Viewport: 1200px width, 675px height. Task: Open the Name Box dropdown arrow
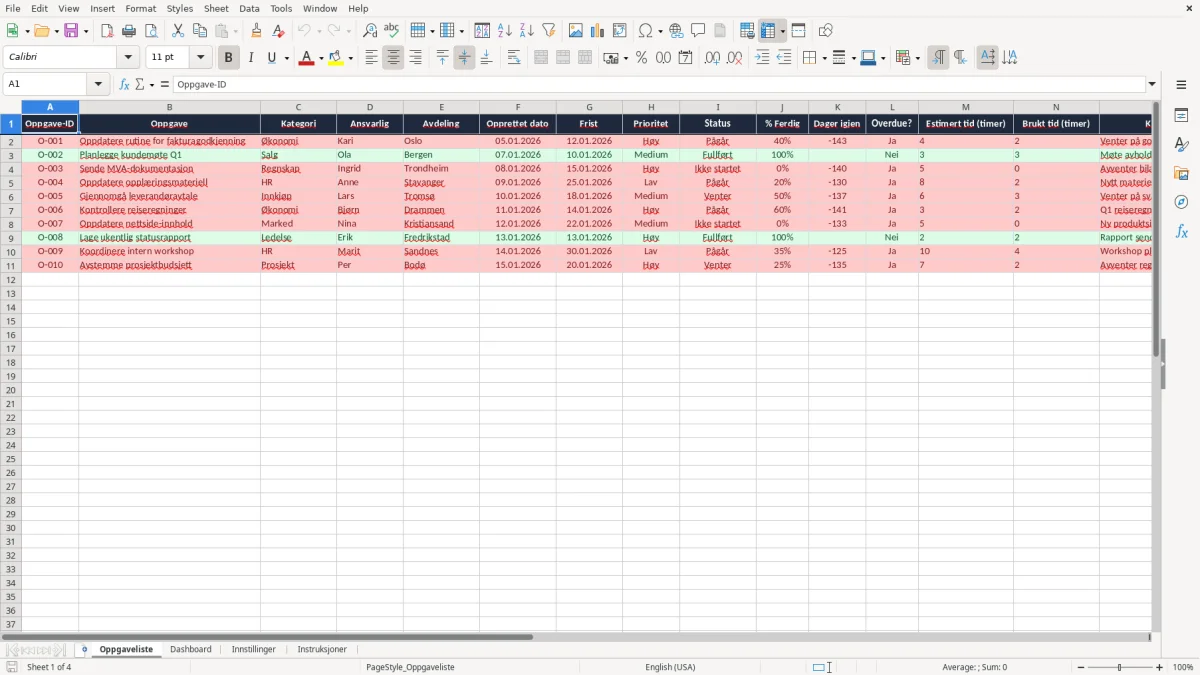coord(98,84)
